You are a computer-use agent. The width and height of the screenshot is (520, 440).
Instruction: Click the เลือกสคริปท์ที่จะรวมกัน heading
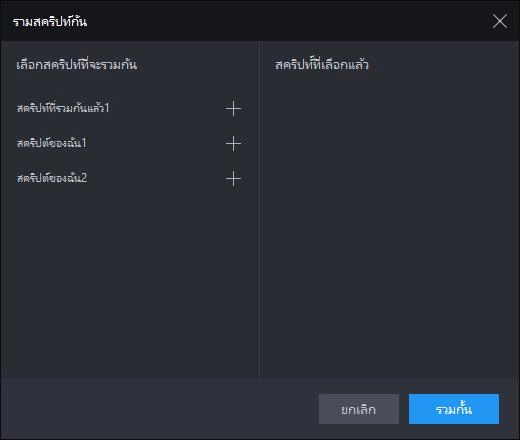coord(77,64)
